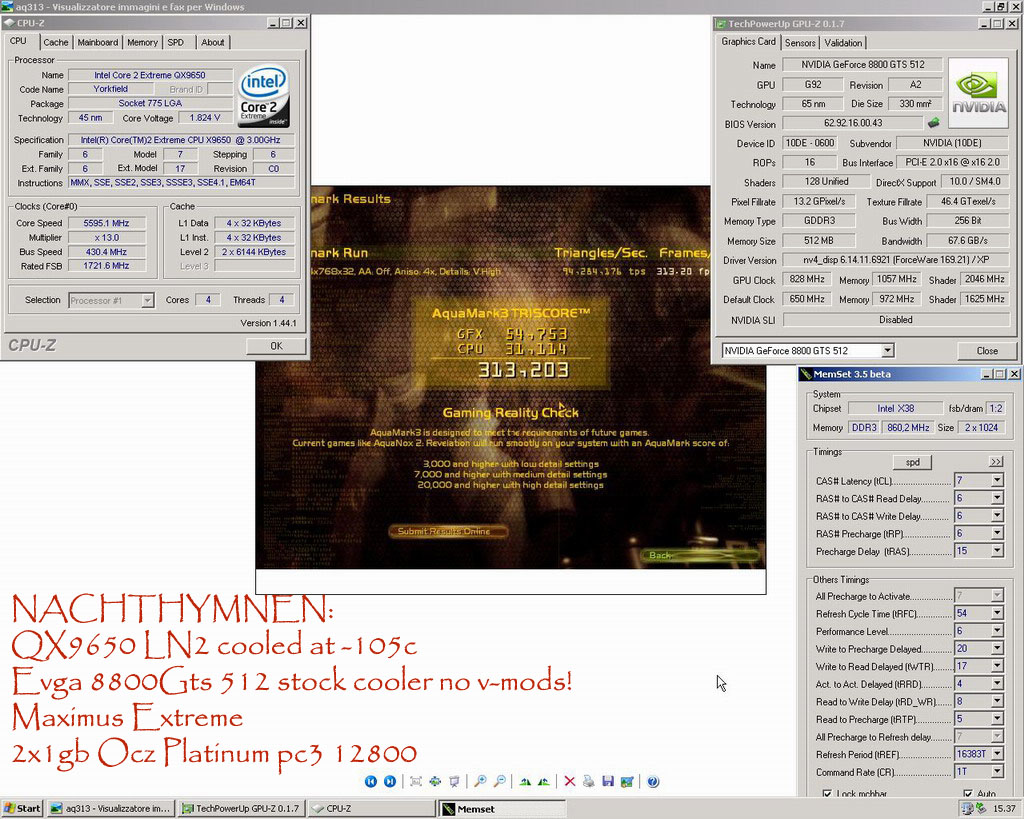The width and height of the screenshot is (1024, 819).
Task: Open the Refresh Cycle Time (tRFC) dropdown
Action: [x=997, y=613]
